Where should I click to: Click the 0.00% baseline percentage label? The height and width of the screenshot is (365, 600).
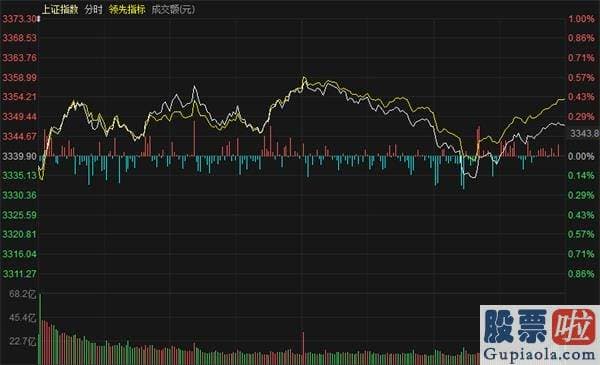tap(581, 156)
